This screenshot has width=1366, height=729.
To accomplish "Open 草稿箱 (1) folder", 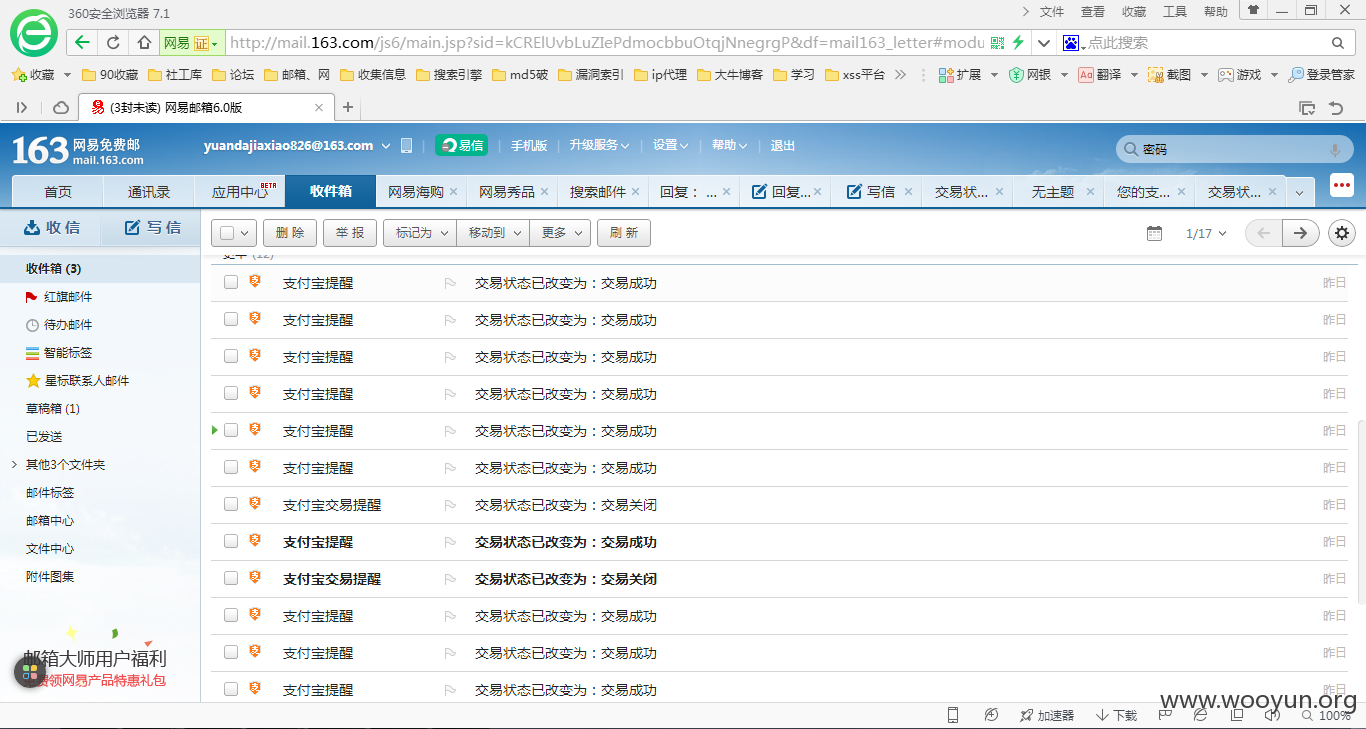I will tap(53, 409).
